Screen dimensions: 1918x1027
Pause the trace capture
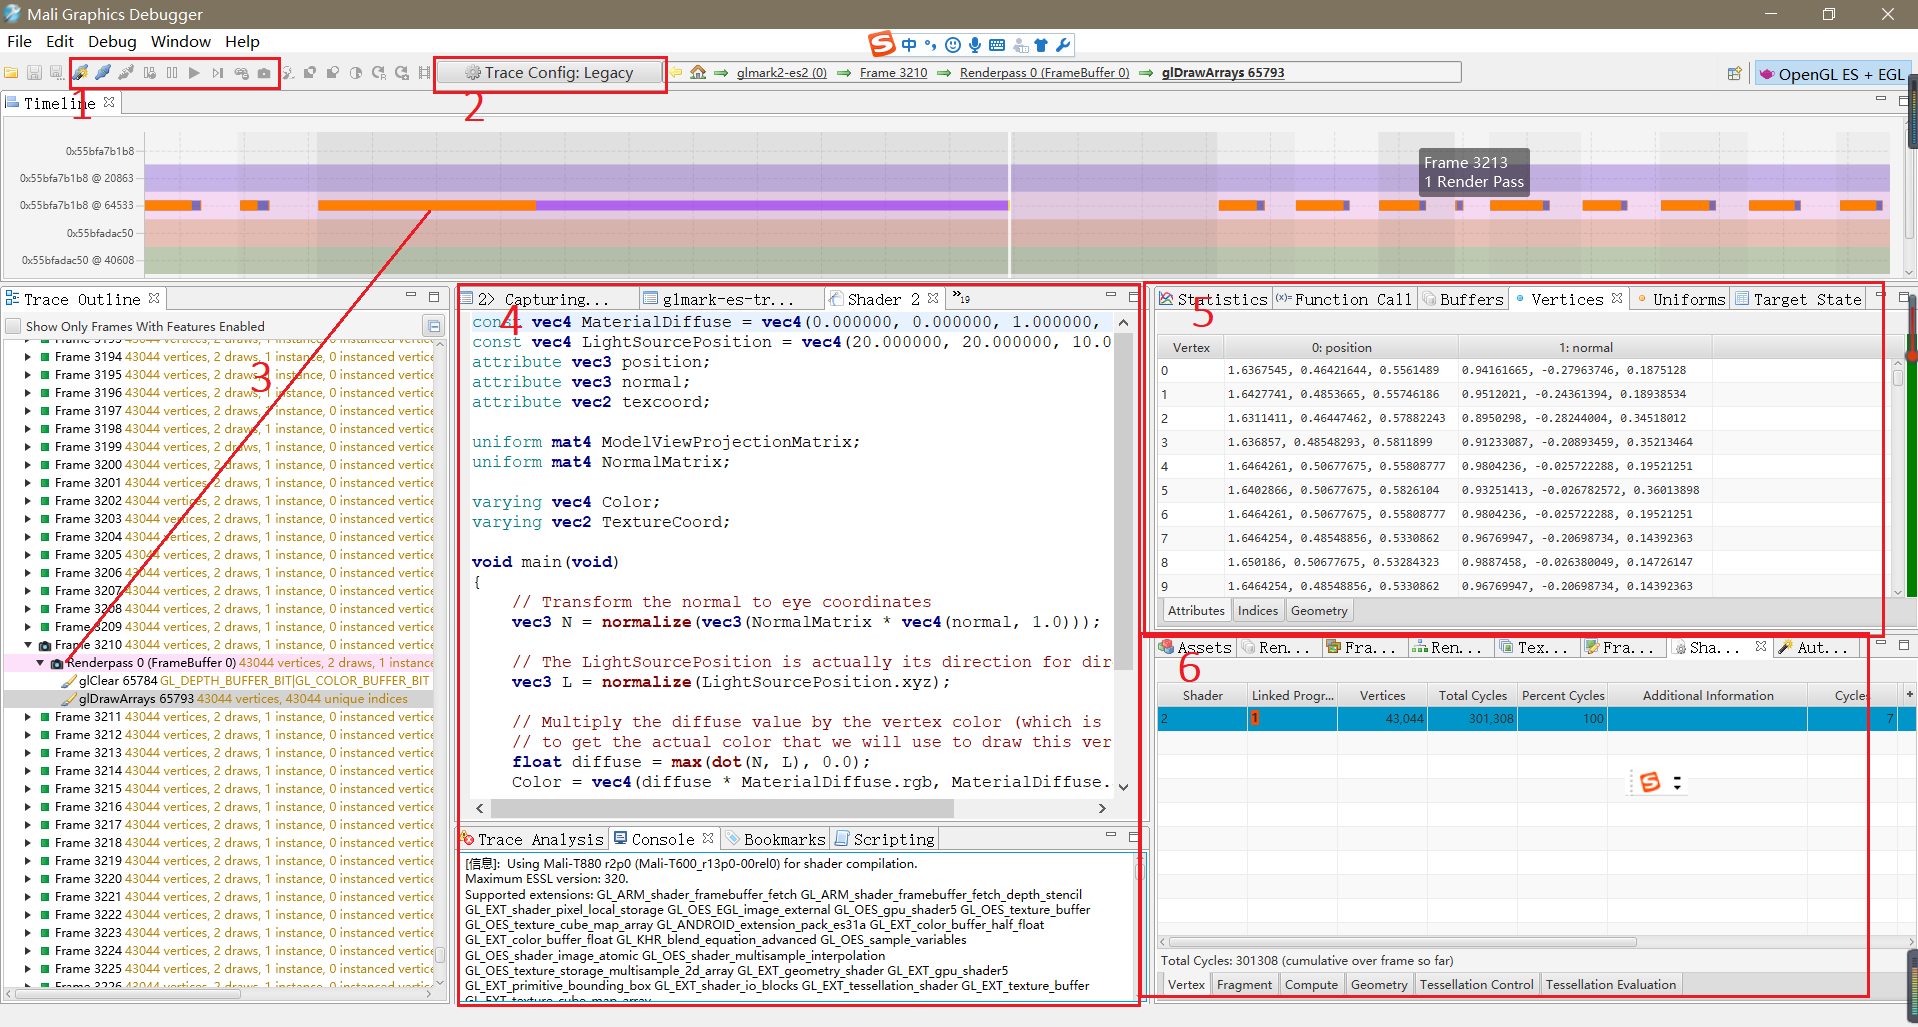pyautogui.click(x=172, y=73)
